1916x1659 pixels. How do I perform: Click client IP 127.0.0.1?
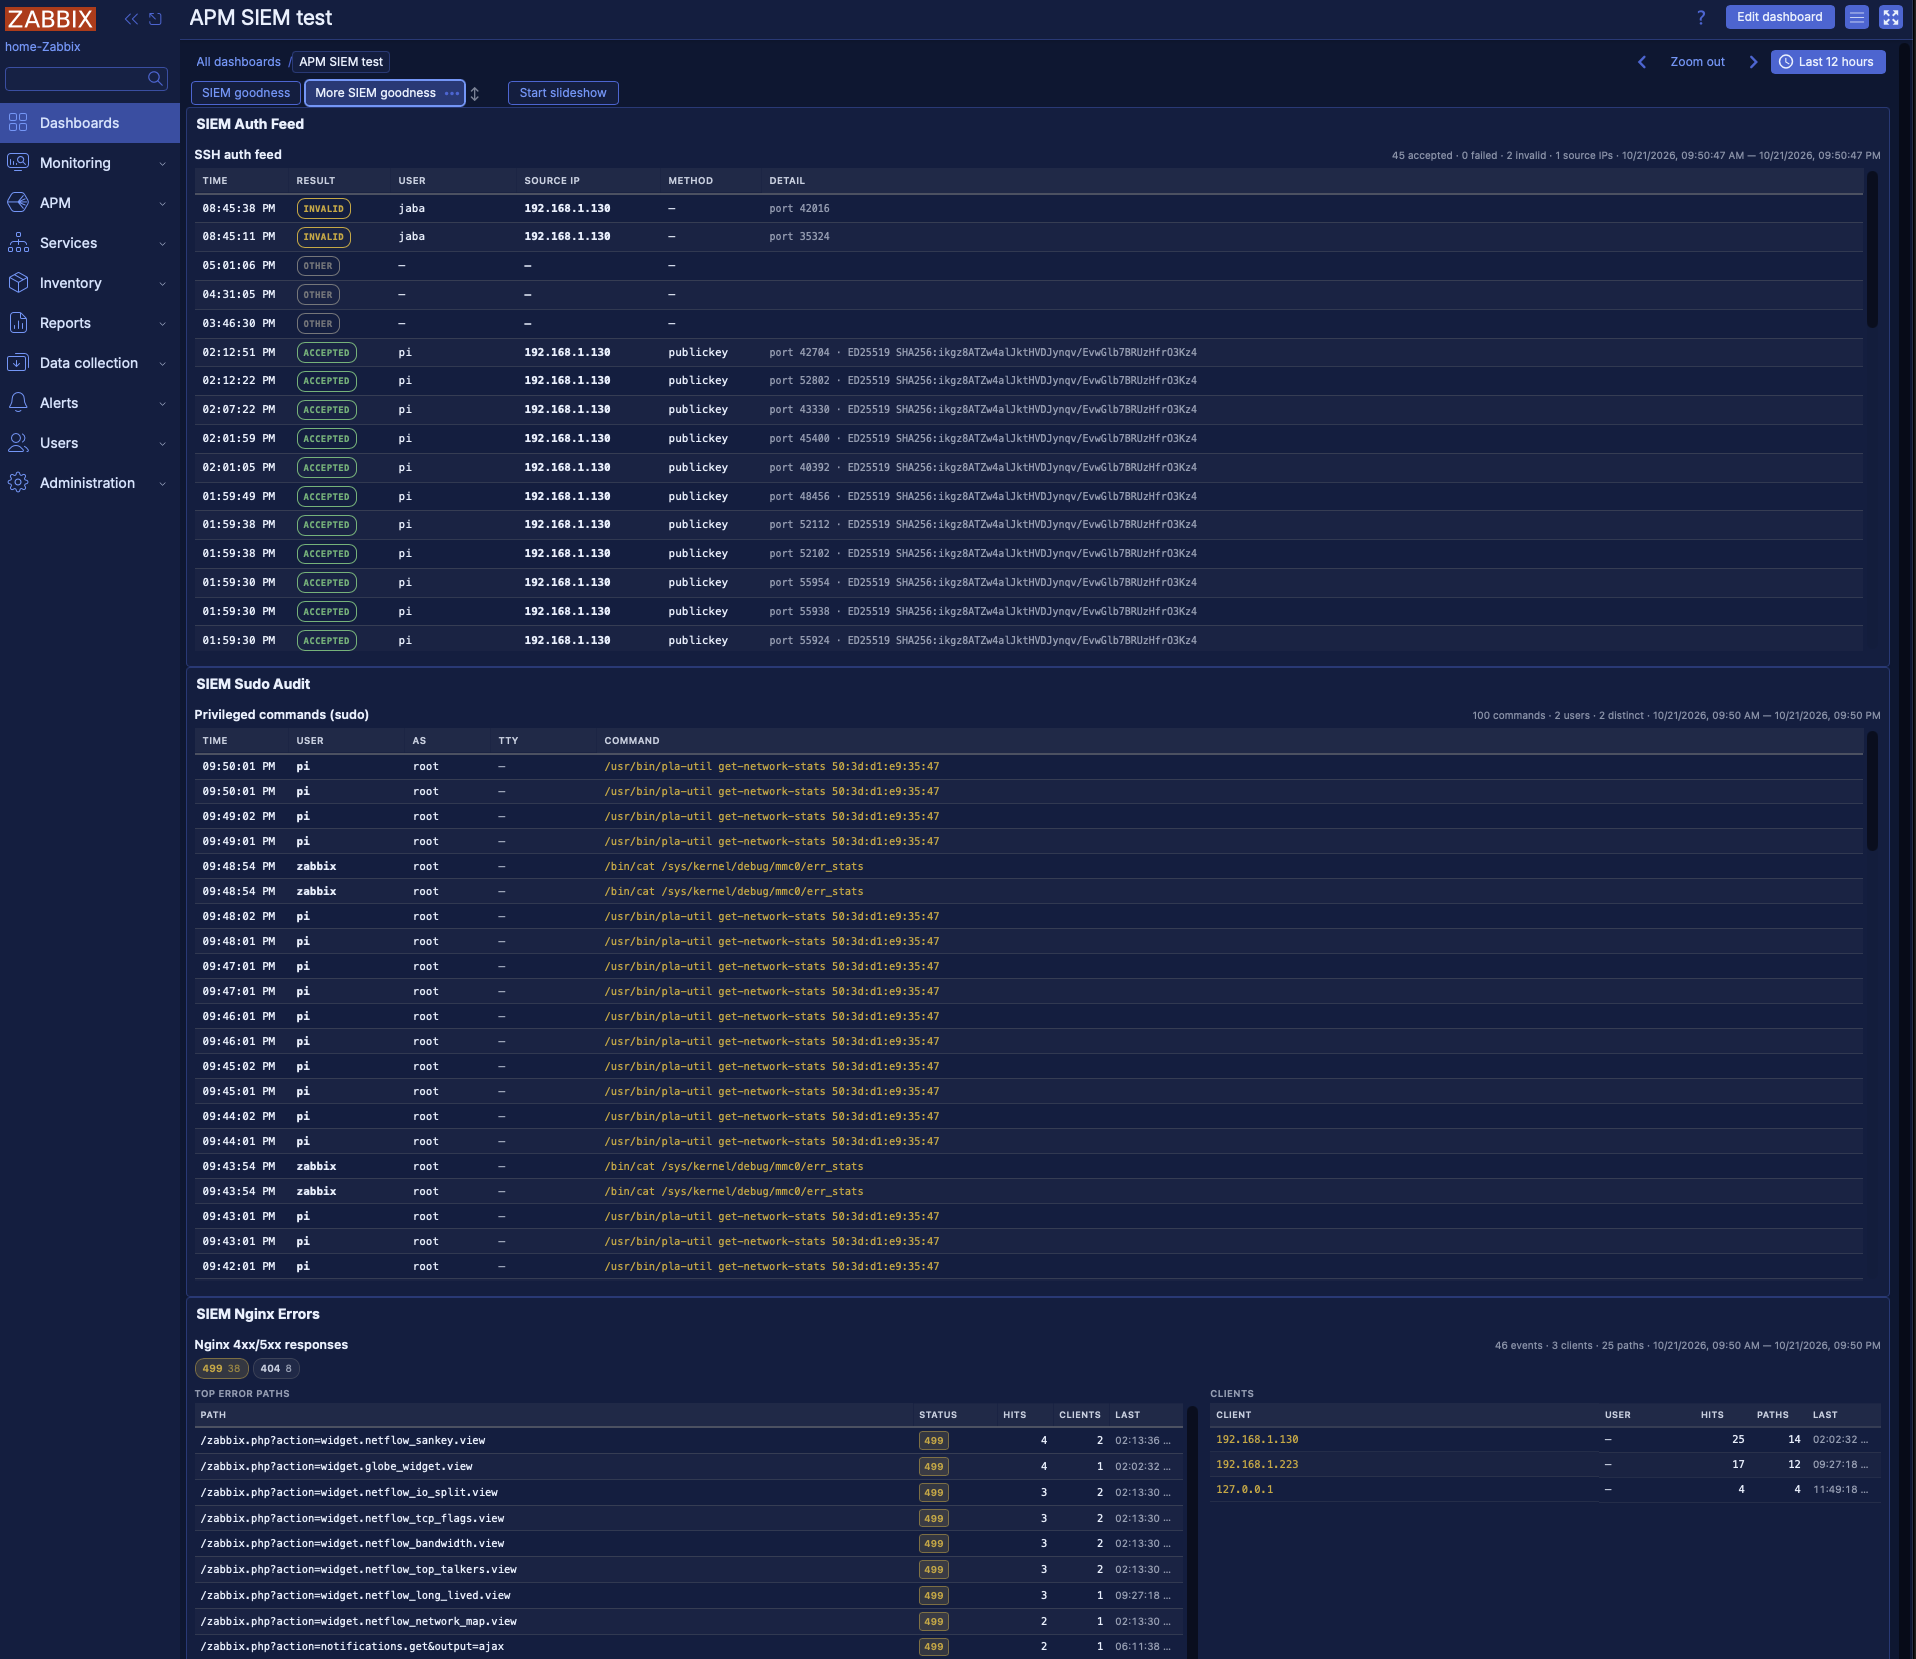[1244, 1489]
